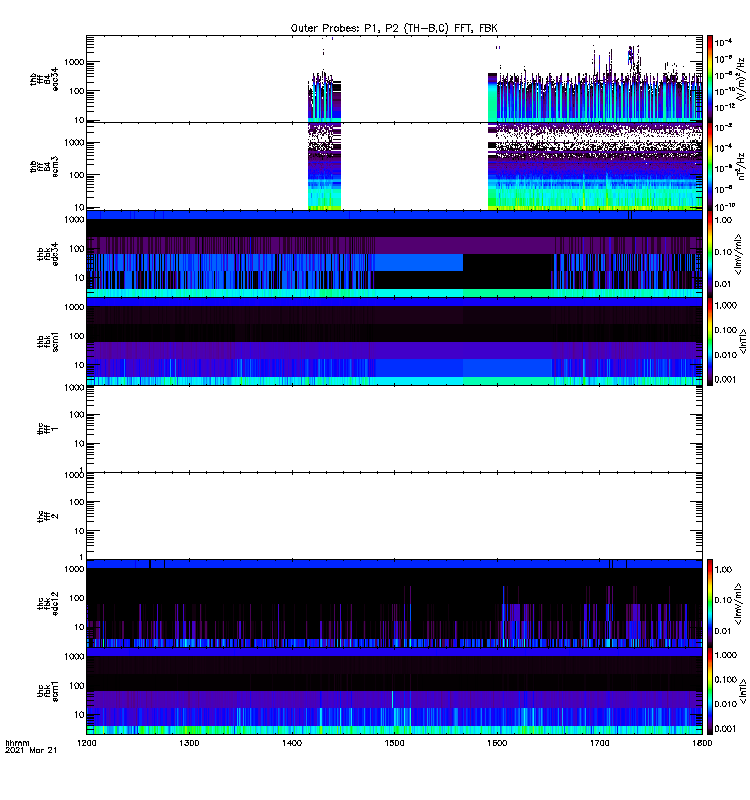This screenshot has width=750, height=800.
Task: Click the '10⁻¹²' tick on the top color bar
Action: tap(724, 107)
